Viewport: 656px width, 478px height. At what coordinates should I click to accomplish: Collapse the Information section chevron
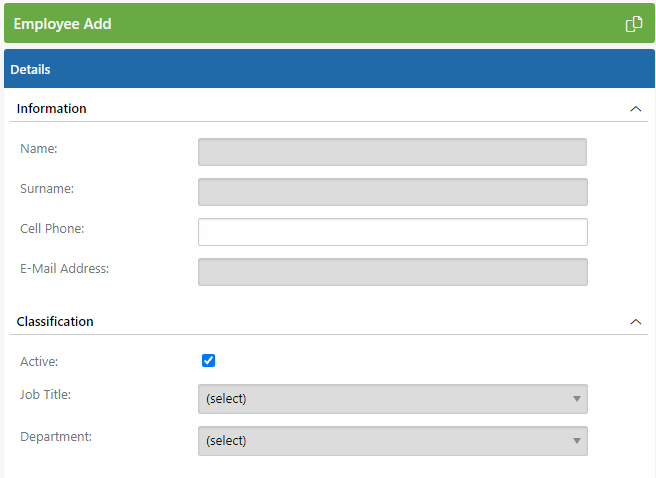tap(636, 109)
